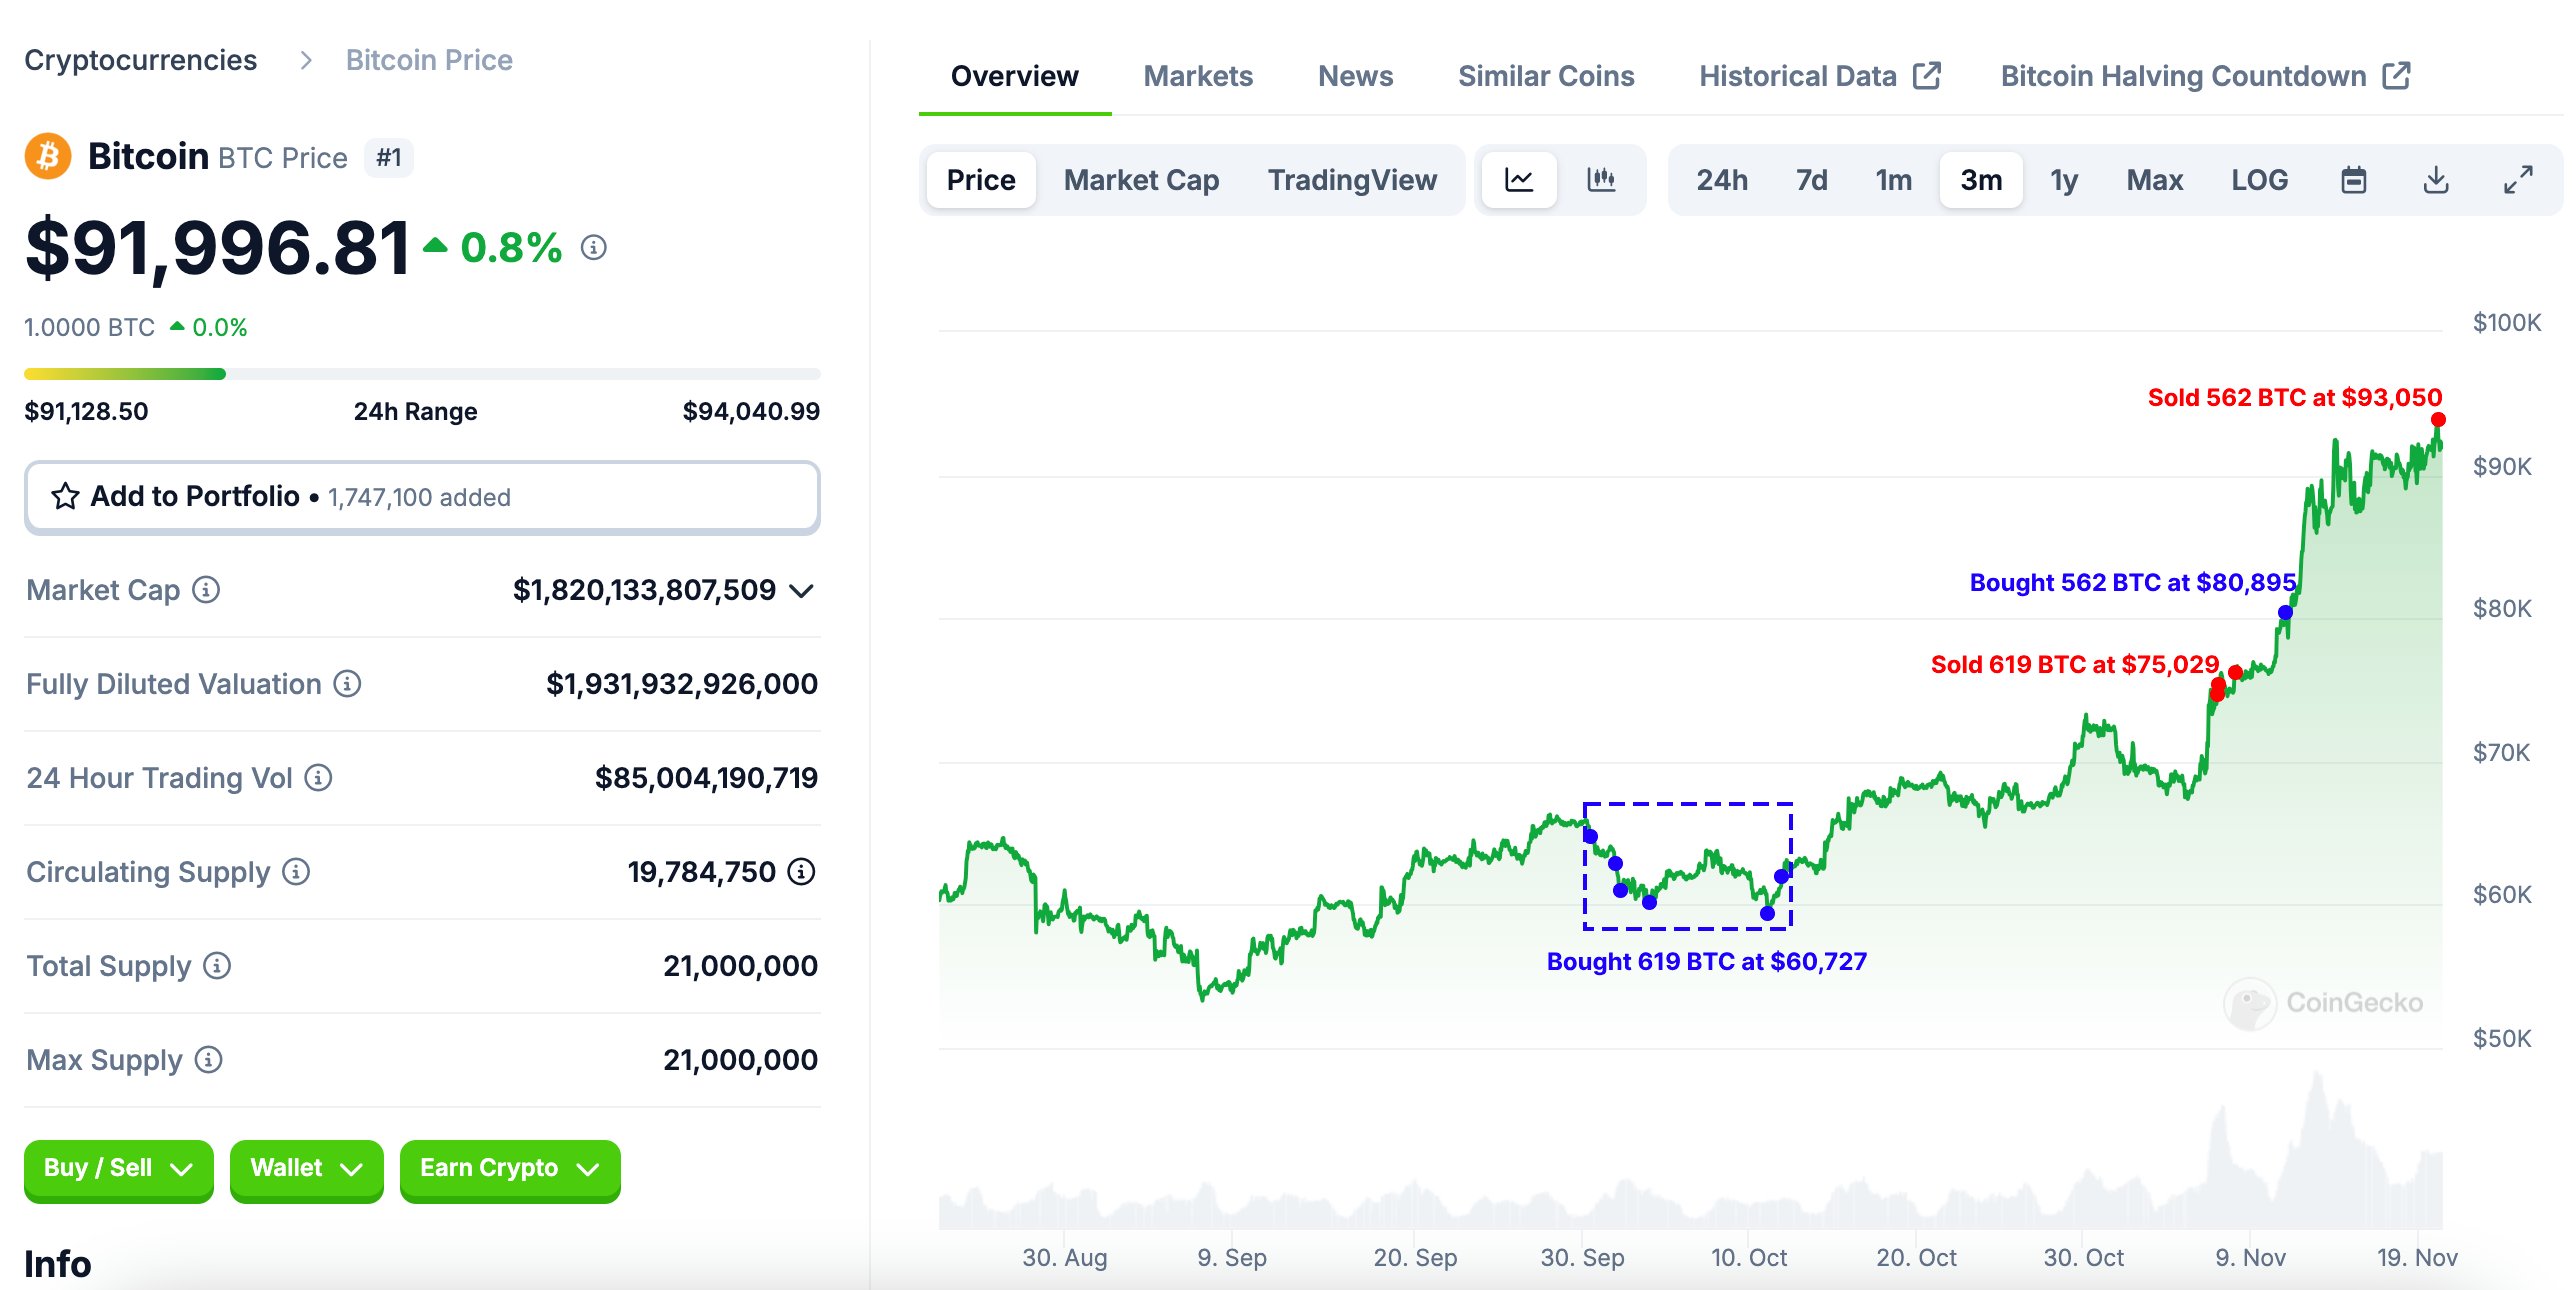
Task: Click the 24 Hour Trading Vol info icon
Action: pyautogui.click(x=318, y=778)
